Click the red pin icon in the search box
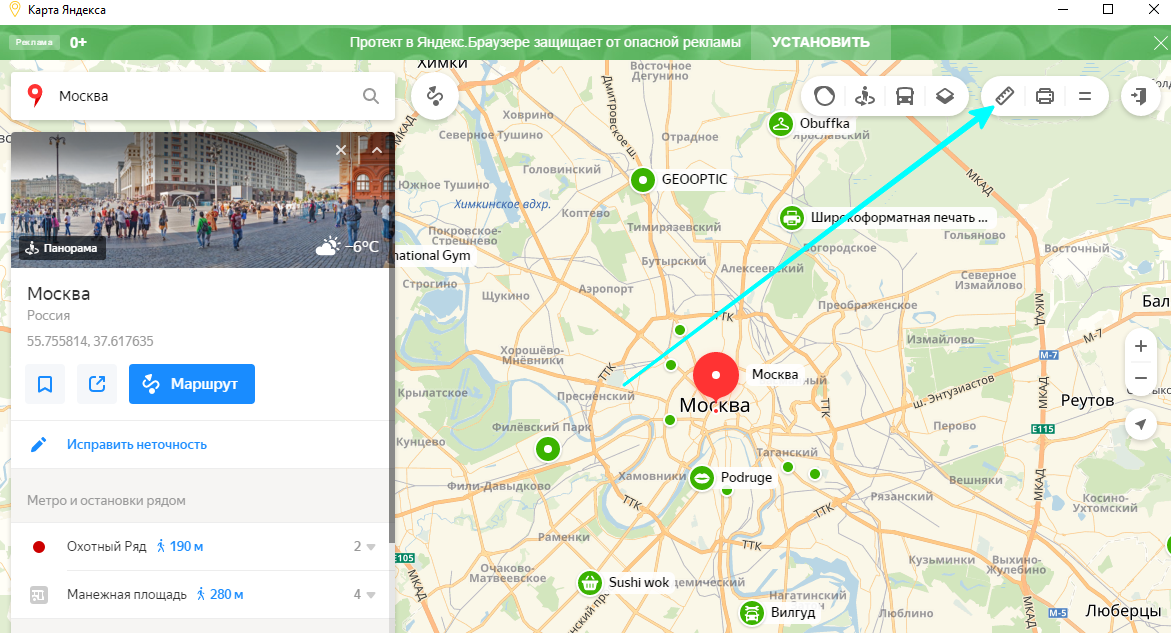Viewport: 1171px width, 633px height. click(x=34, y=96)
